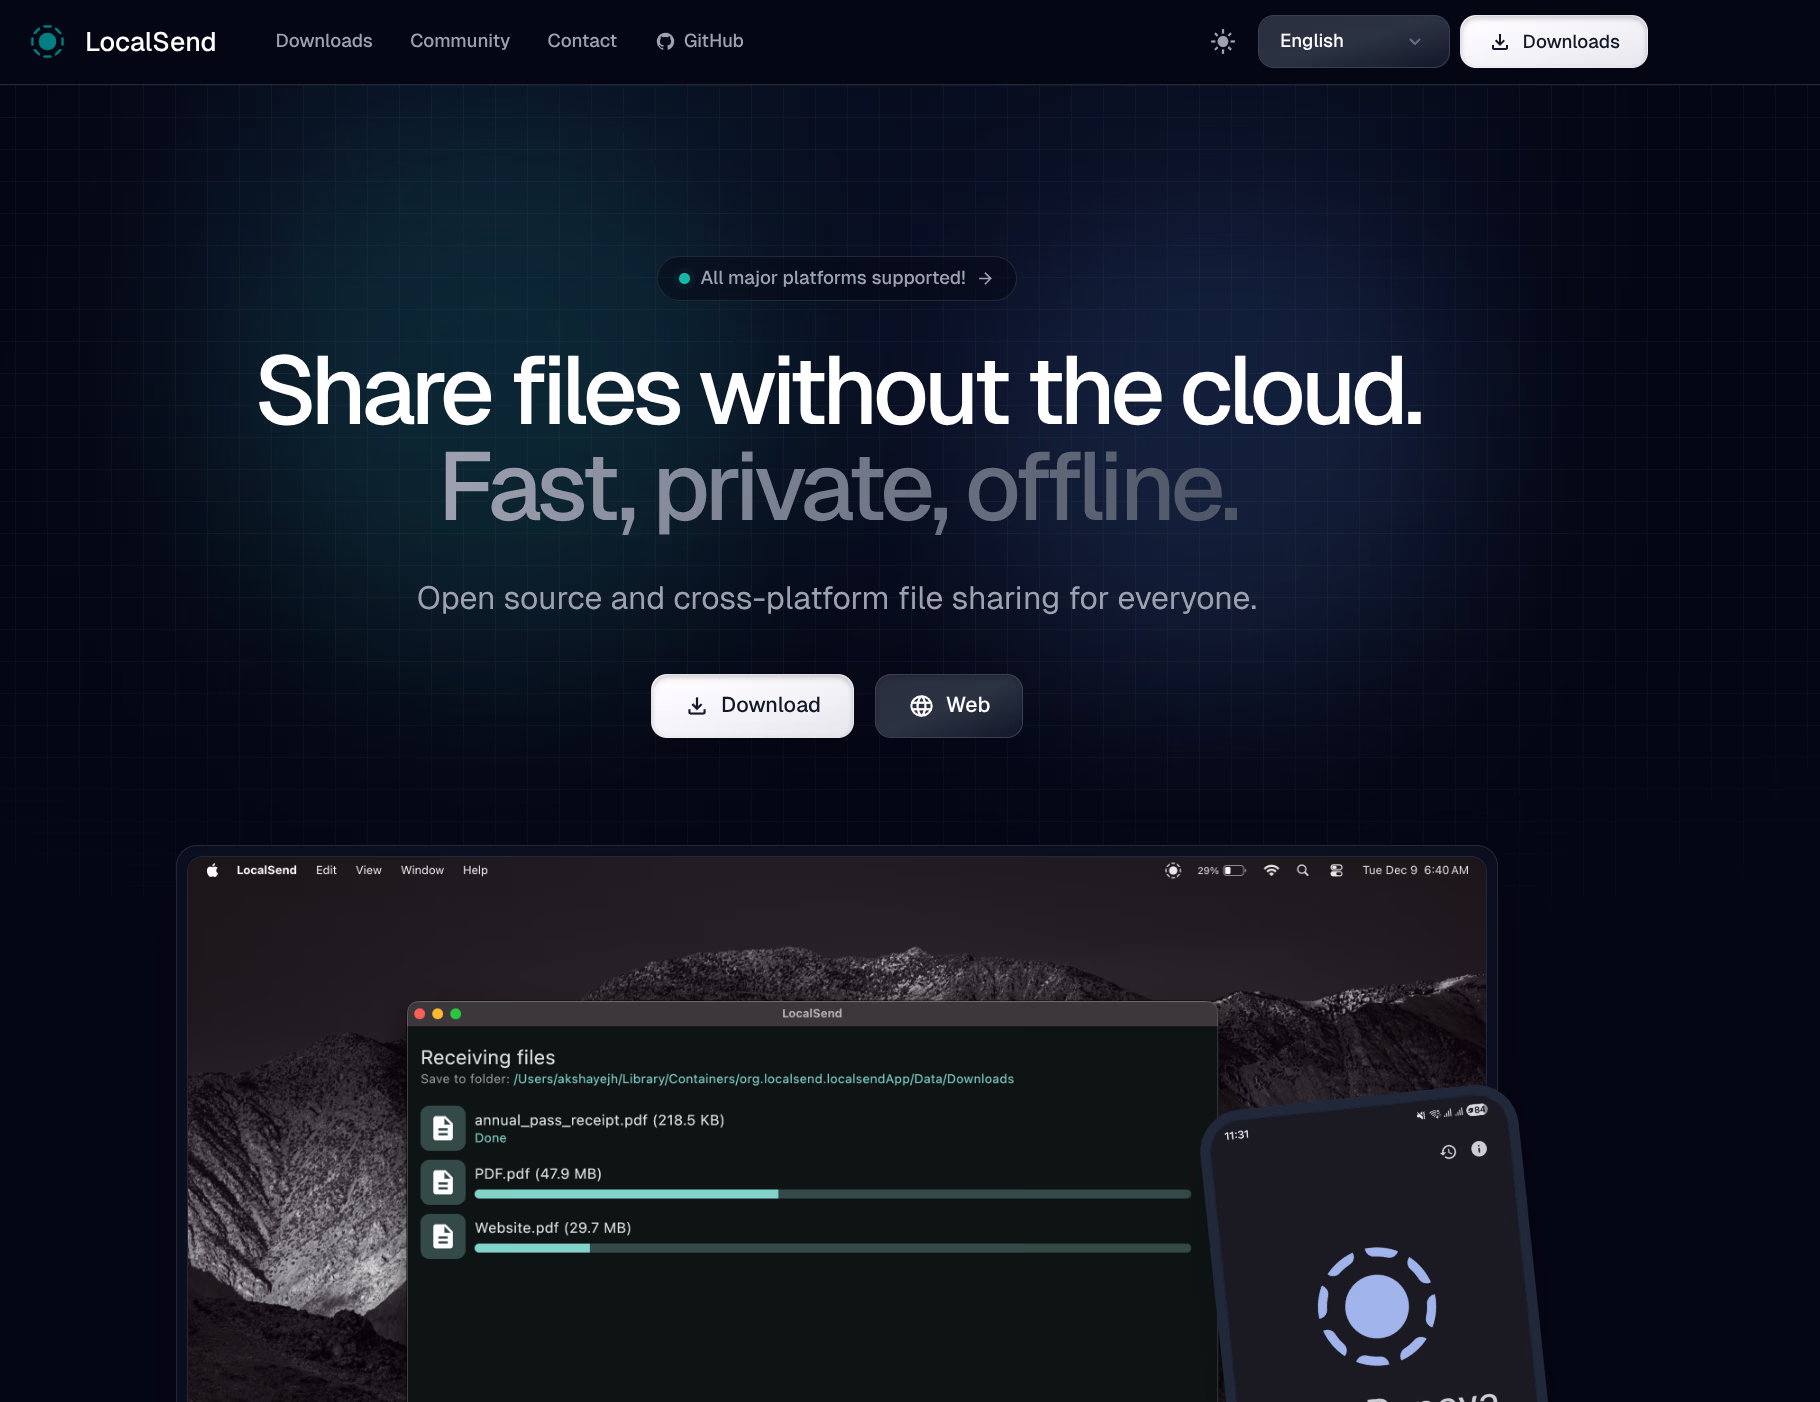The width and height of the screenshot is (1820, 1402).
Task: Click the arrow on the platforms supported banner
Action: pos(985,278)
